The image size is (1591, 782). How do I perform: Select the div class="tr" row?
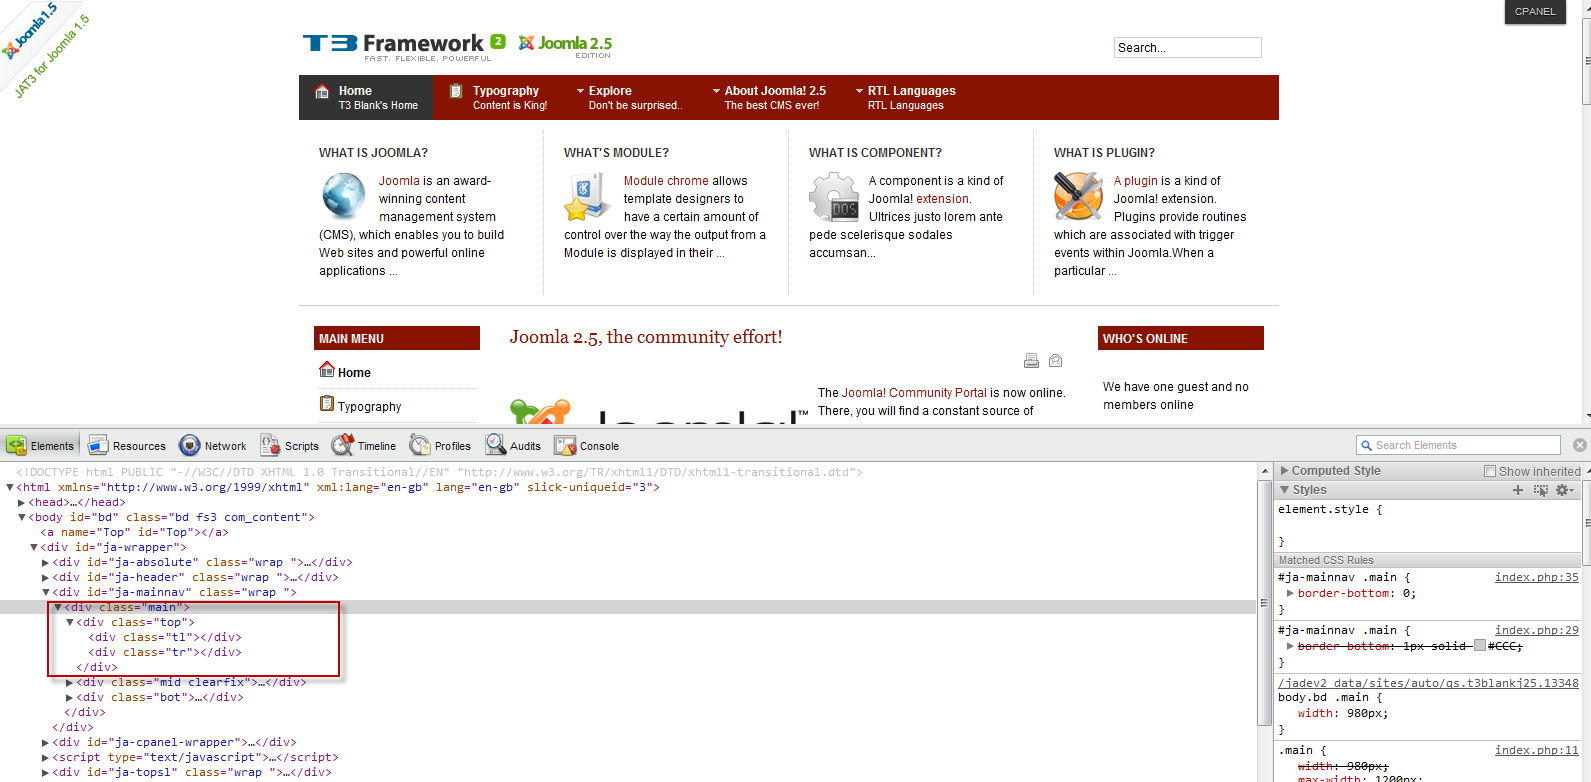[164, 652]
